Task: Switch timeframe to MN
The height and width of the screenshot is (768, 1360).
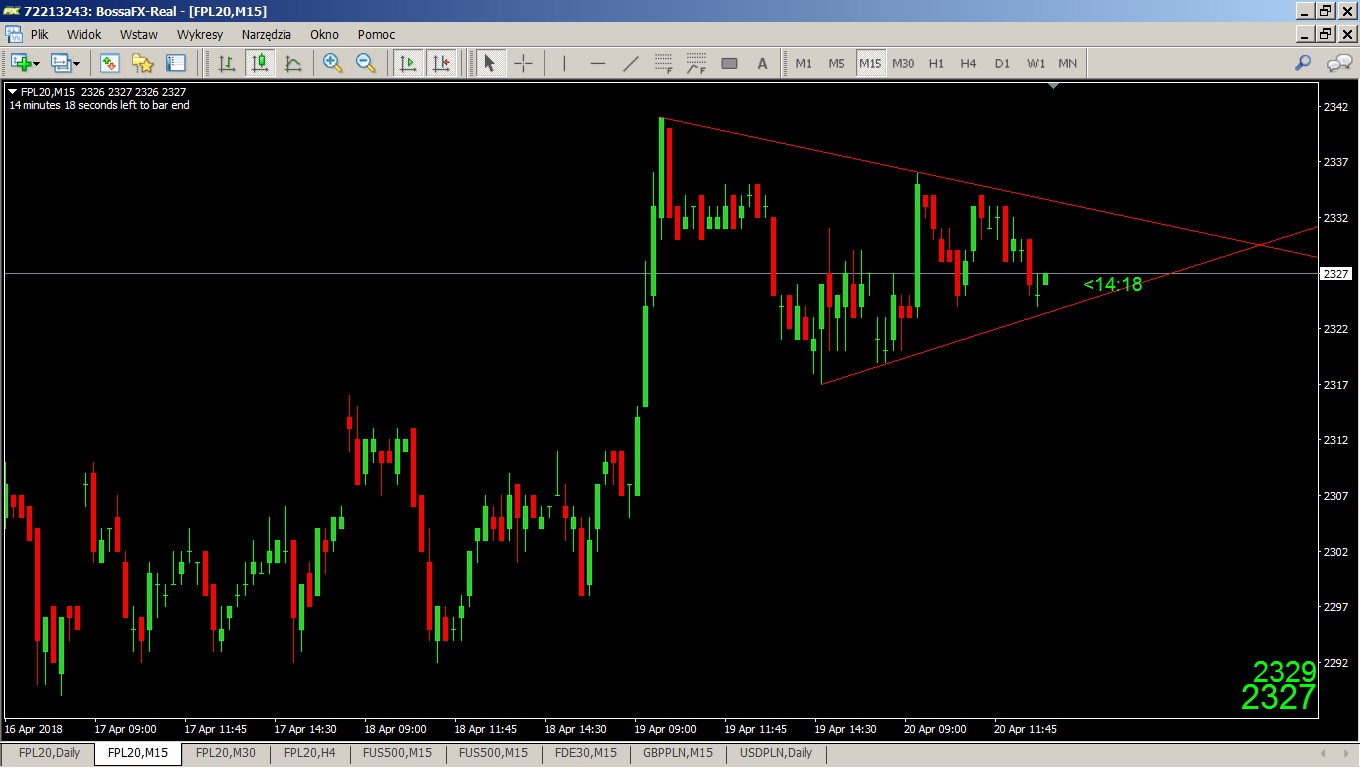Action: pos(1068,63)
